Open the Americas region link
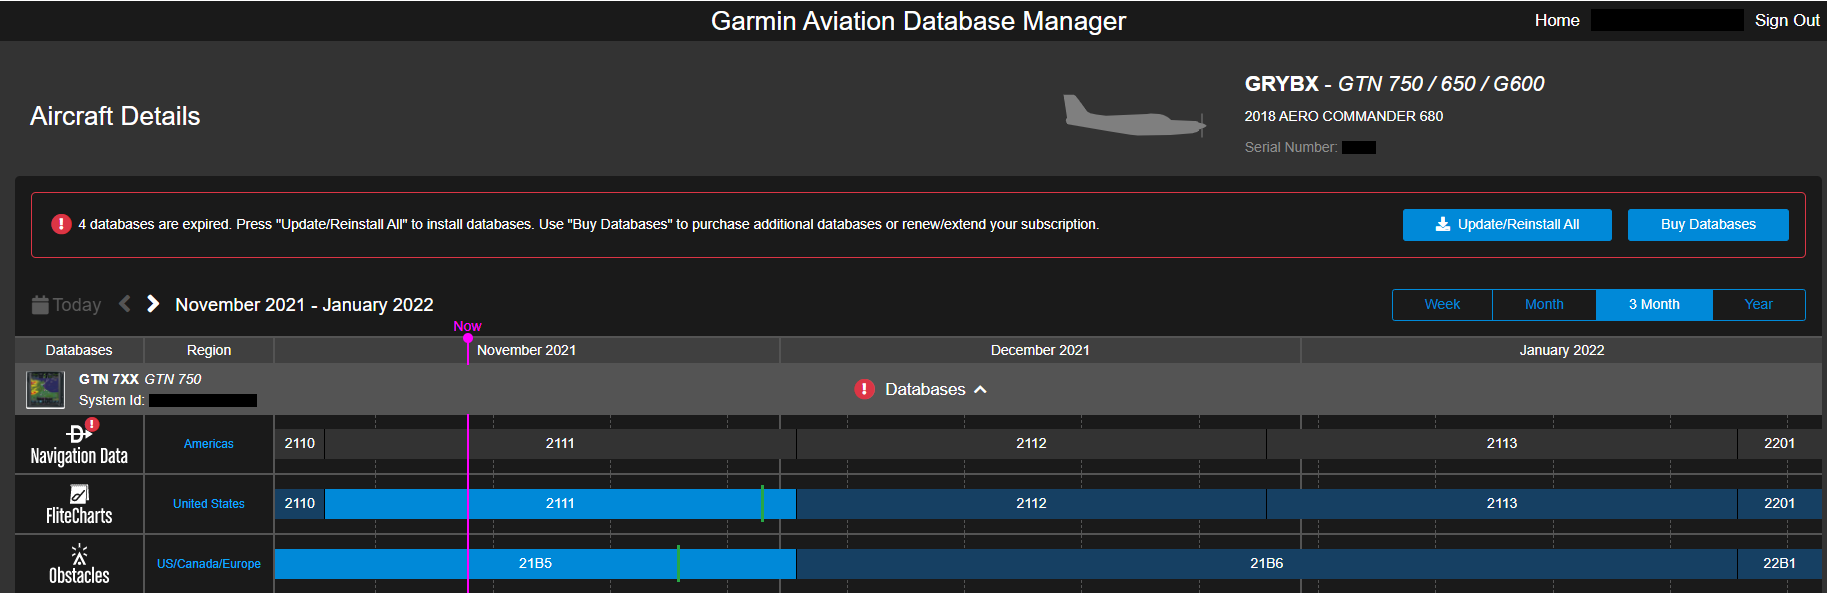Image resolution: width=1827 pixels, height=593 pixels. tap(209, 444)
